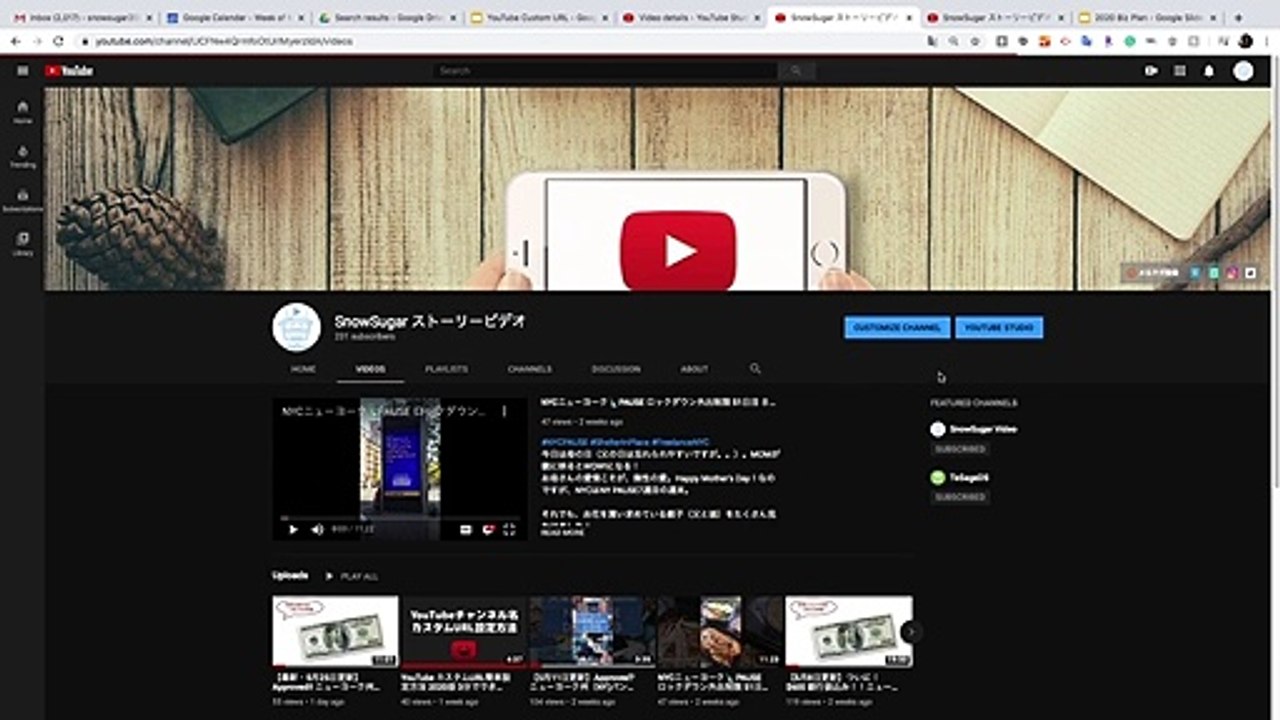Open the YouTube custom URL tutorial thumbnail
Screen dimensions: 1280x720
click(463, 631)
